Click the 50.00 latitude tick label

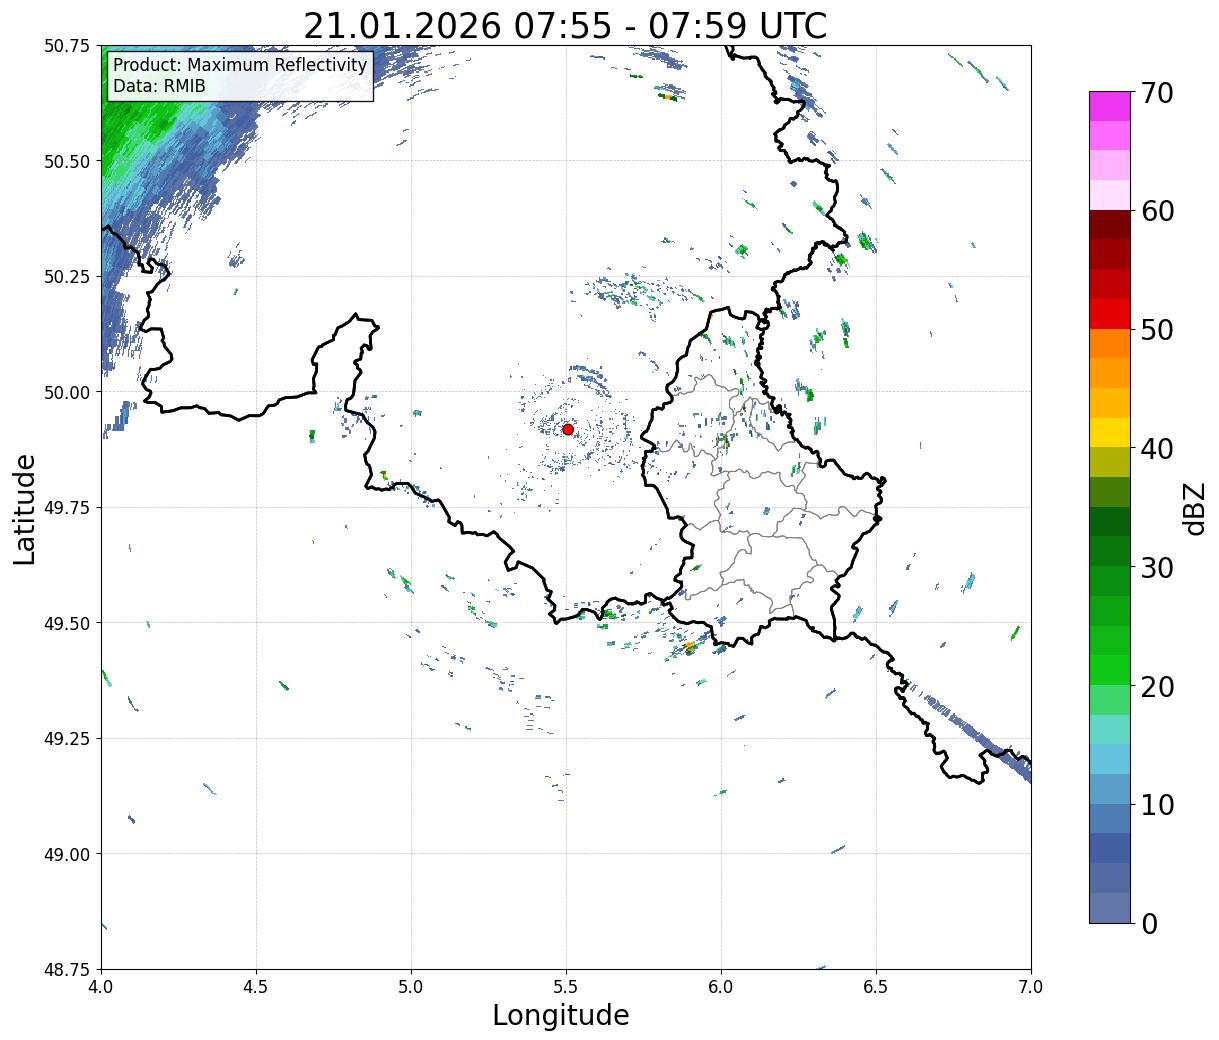pos(68,392)
